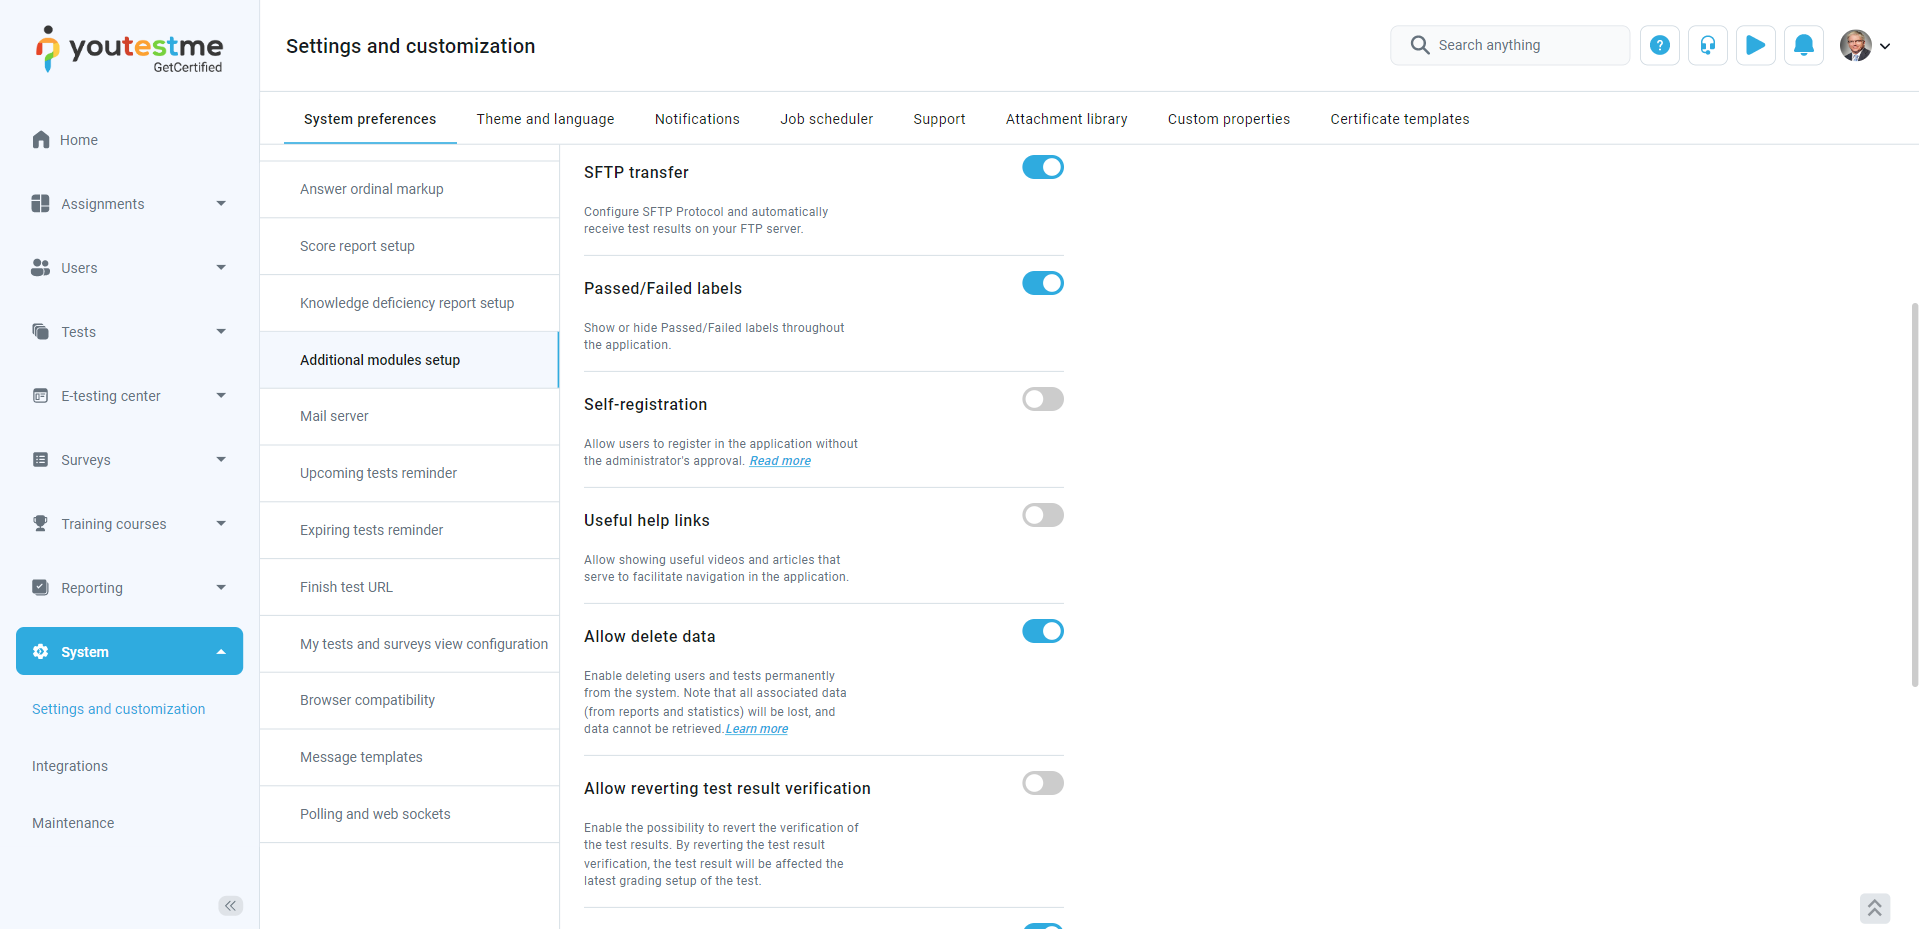The height and width of the screenshot is (929, 1919).
Task: Open the notifications bell icon
Action: 1803,45
